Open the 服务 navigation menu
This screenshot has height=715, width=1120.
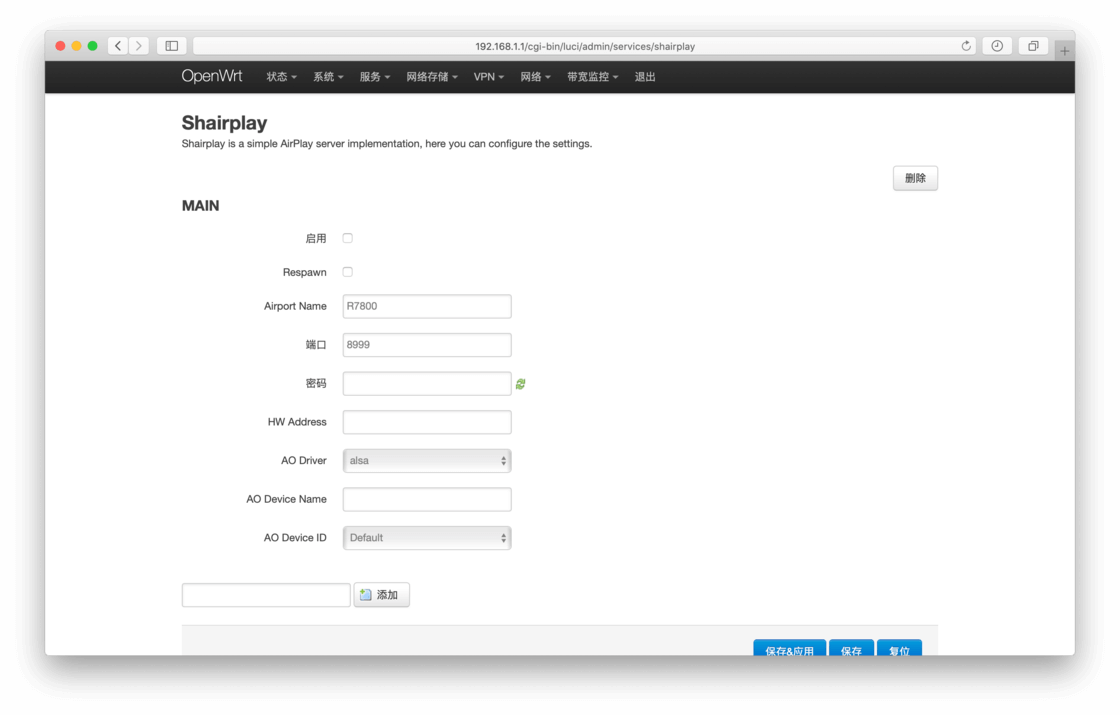375,77
